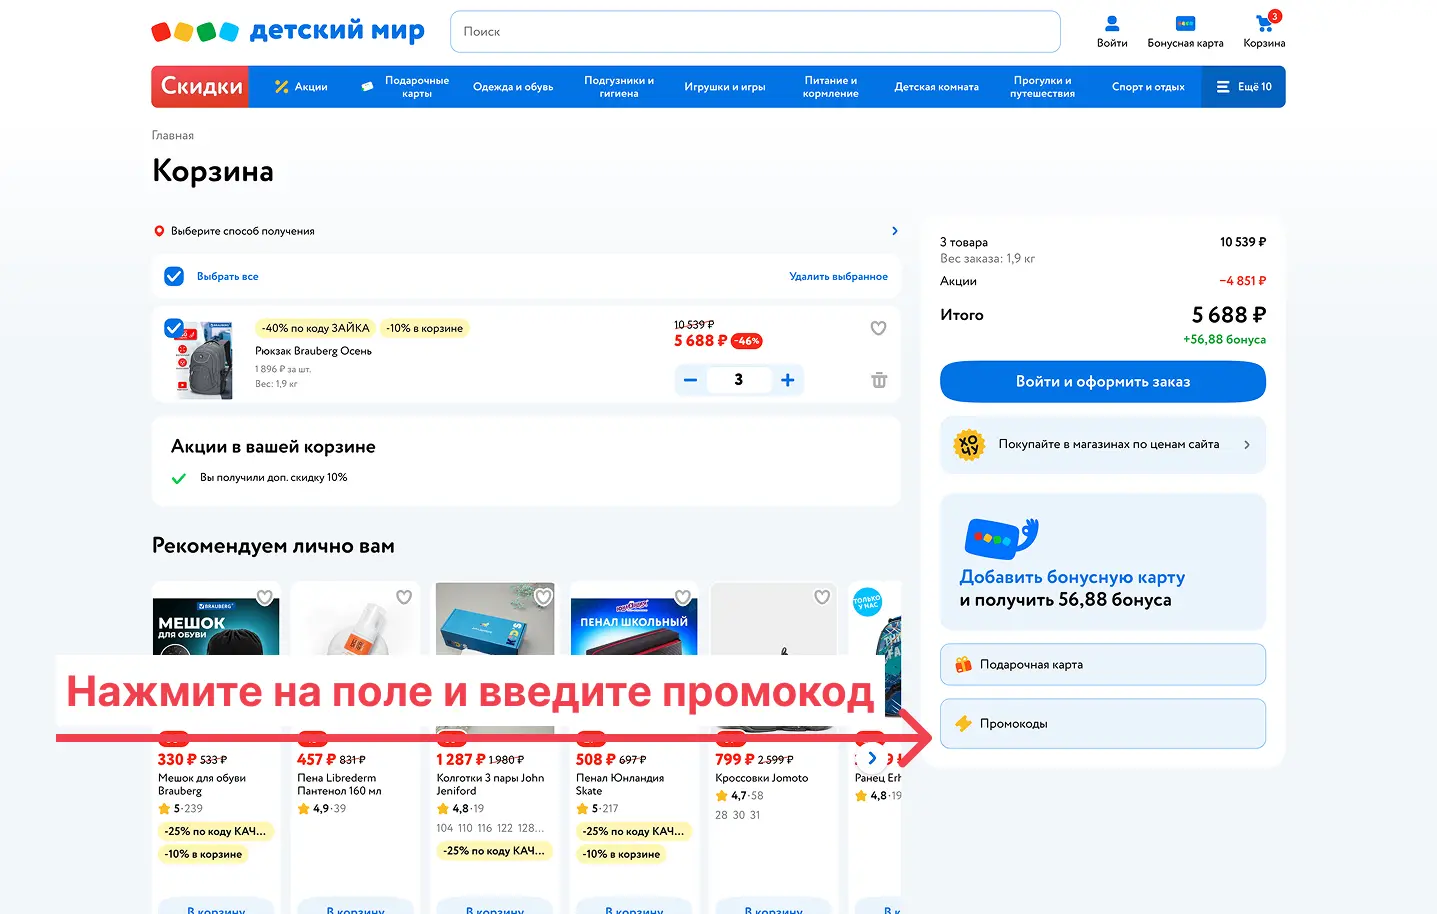Uncheck the Рюкзак Brauberg item checkbox
This screenshot has height=914, width=1437.
click(x=173, y=327)
